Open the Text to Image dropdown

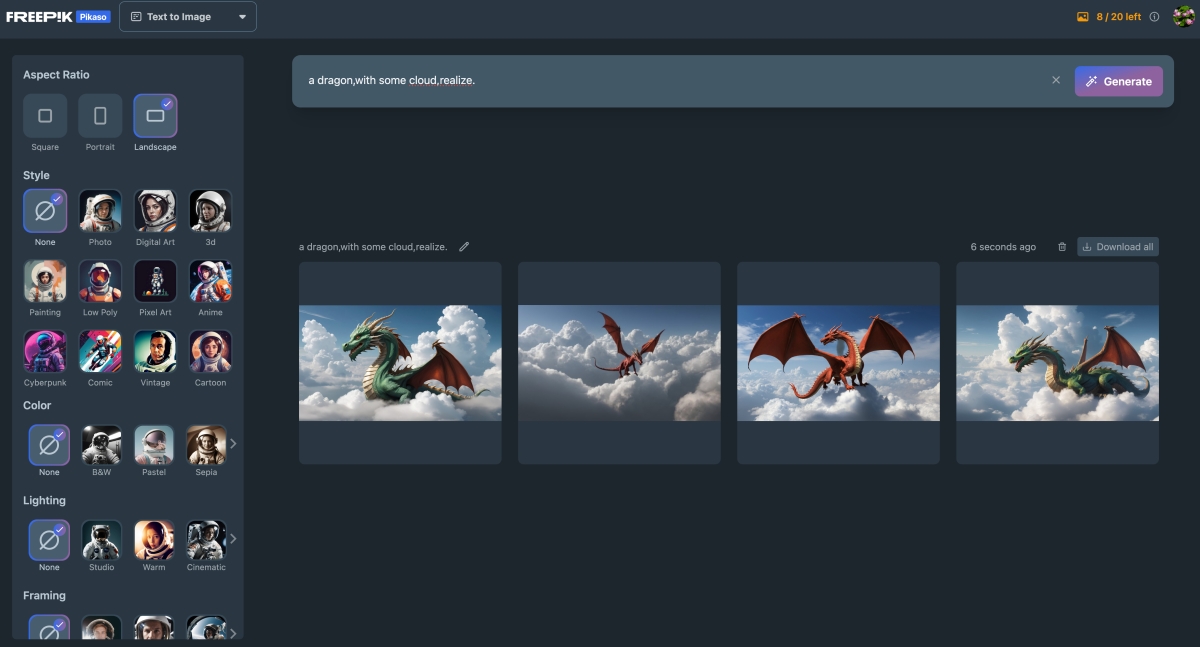coord(188,17)
